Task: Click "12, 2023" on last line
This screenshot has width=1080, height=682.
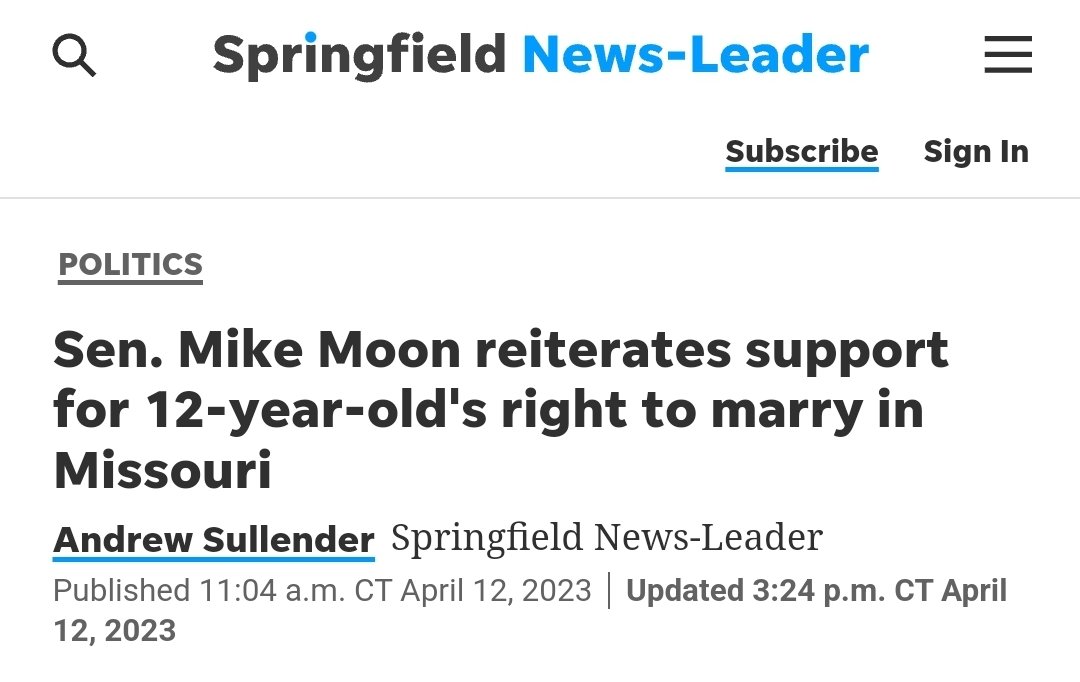Action: point(114,631)
